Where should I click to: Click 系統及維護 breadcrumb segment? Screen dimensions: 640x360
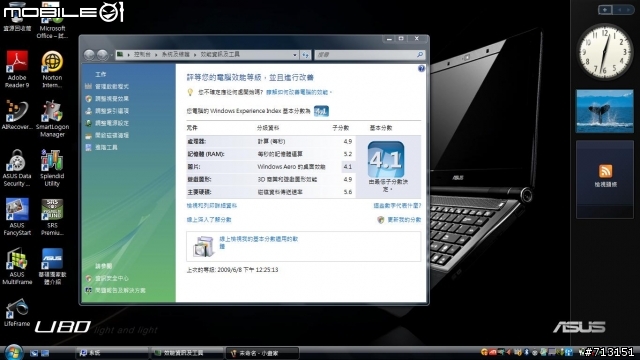(x=176, y=54)
